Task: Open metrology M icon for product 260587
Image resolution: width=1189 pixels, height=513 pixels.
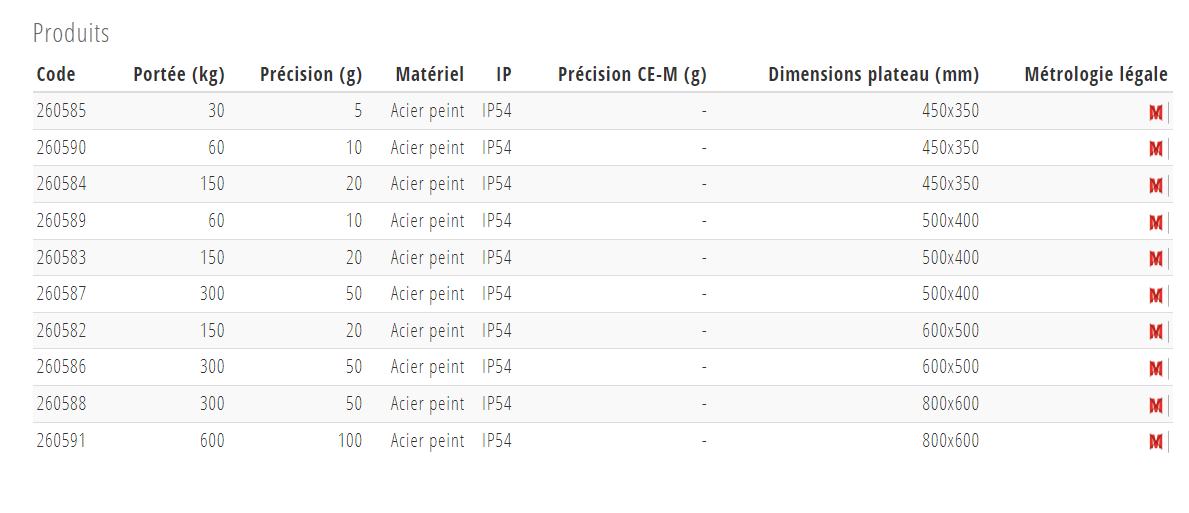Action: 1156,295
